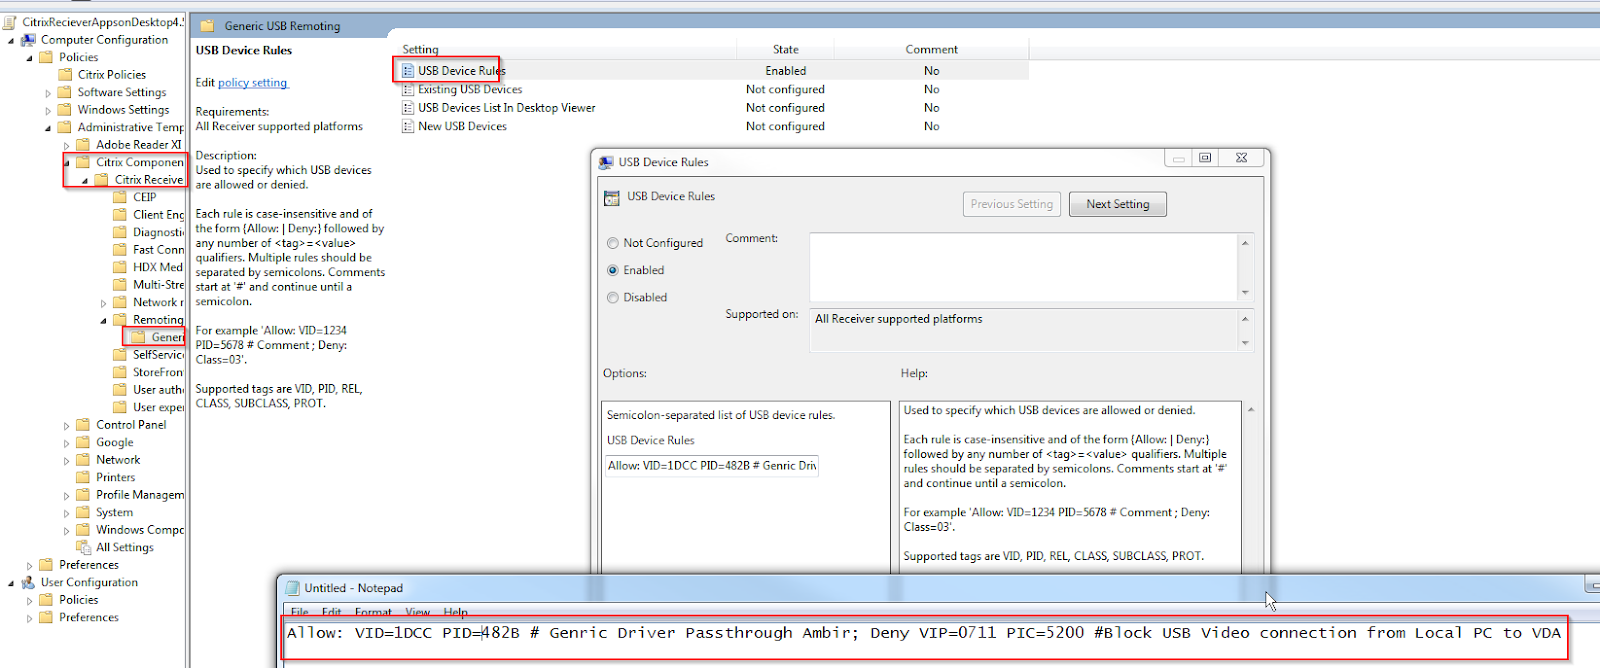This screenshot has height=668, width=1600.
Task: Expand the Adobe Reader XI node
Action: [x=67, y=145]
